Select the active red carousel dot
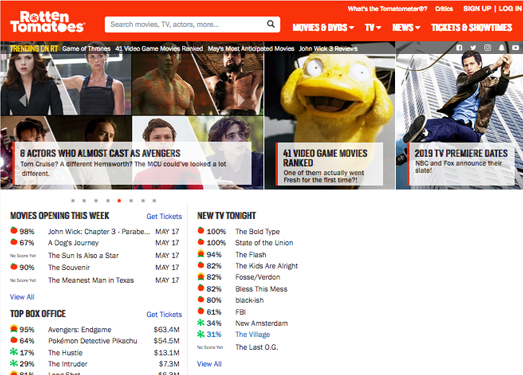The width and height of the screenshot is (523, 375). point(119,201)
